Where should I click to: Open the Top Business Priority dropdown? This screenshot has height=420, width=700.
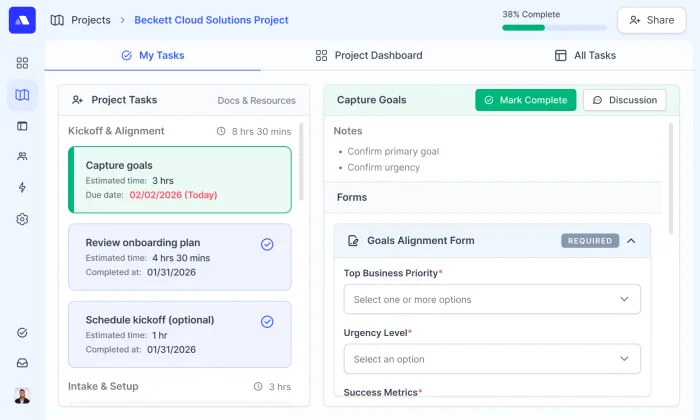[x=492, y=299]
